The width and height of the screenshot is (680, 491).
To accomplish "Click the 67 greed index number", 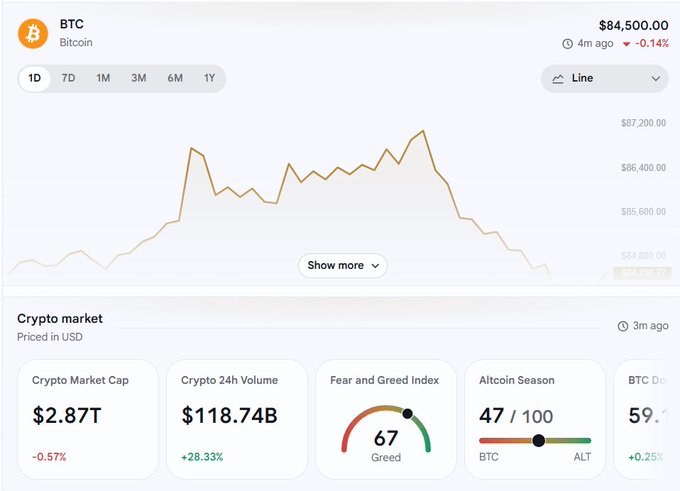I will (386, 438).
